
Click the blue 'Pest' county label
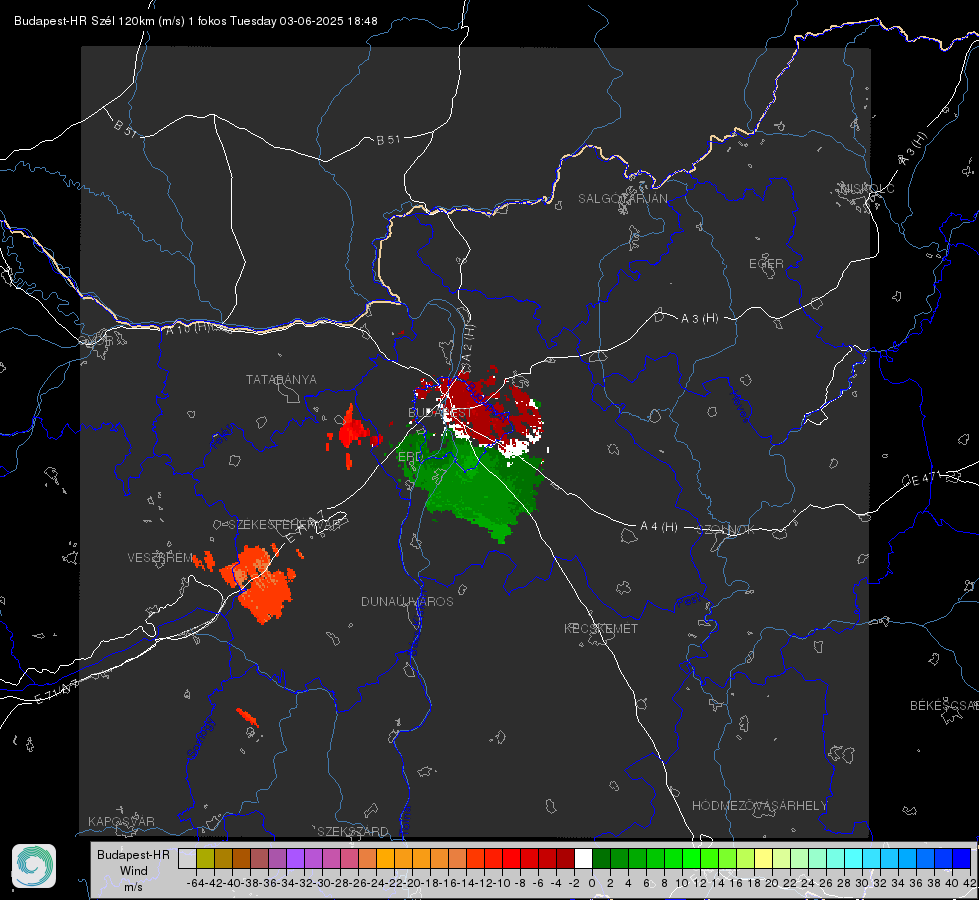coord(689,602)
